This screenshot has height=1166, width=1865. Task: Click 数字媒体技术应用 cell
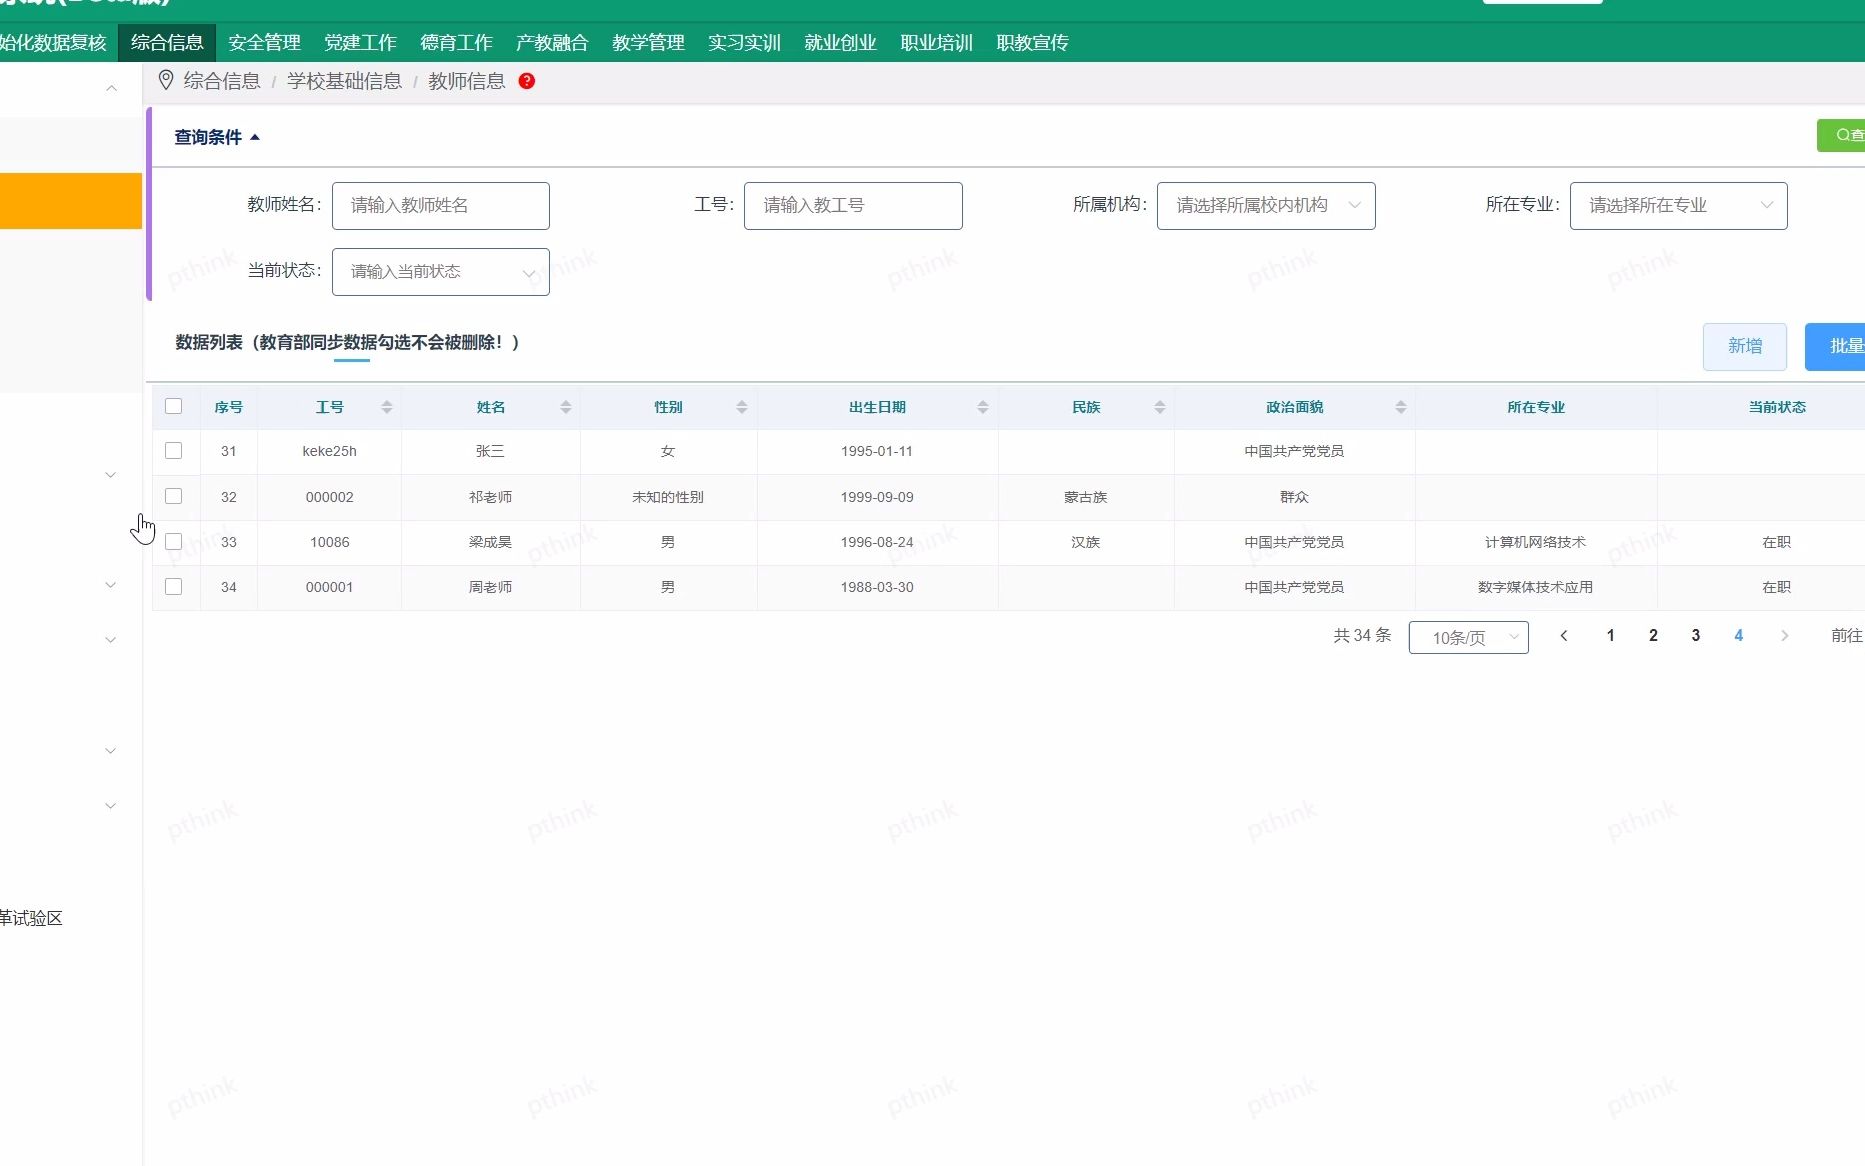tap(1535, 587)
